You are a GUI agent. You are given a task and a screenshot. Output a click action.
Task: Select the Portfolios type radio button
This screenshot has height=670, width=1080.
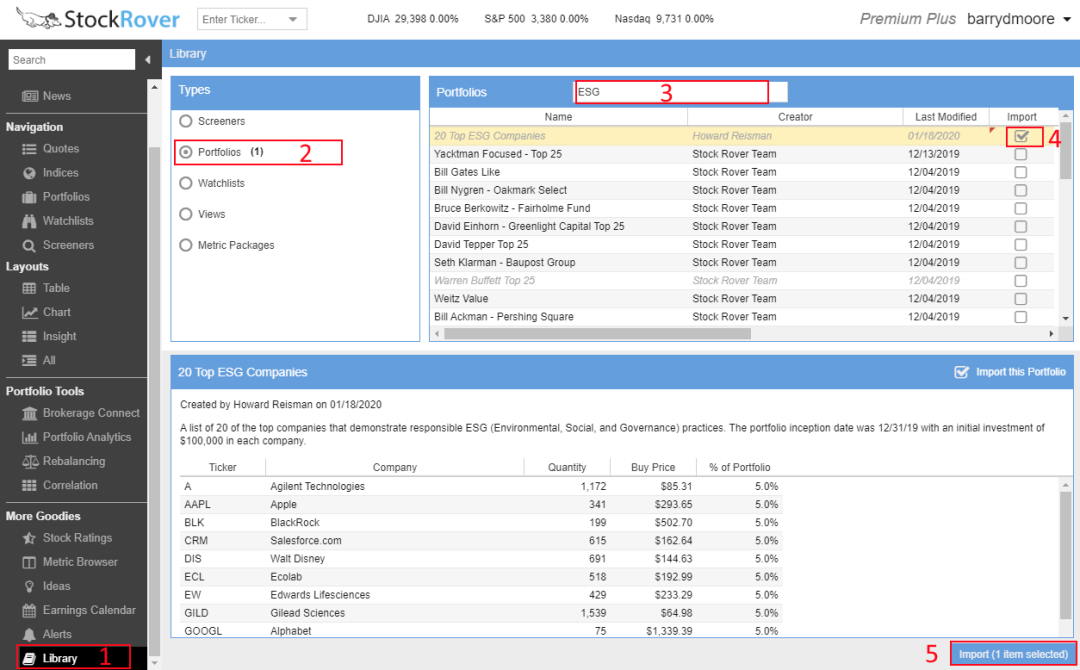click(x=185, y=152)
